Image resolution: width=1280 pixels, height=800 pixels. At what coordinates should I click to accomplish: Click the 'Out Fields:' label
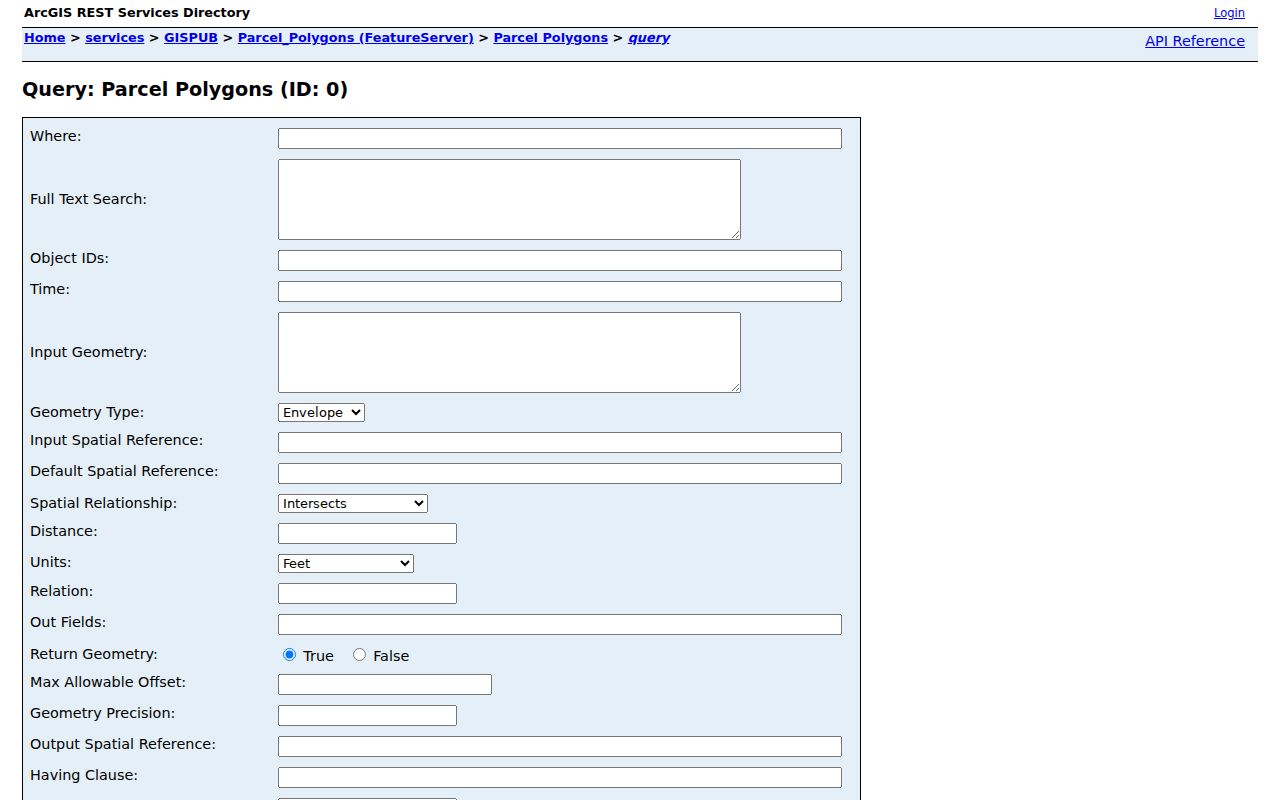[x=68, y=622]
